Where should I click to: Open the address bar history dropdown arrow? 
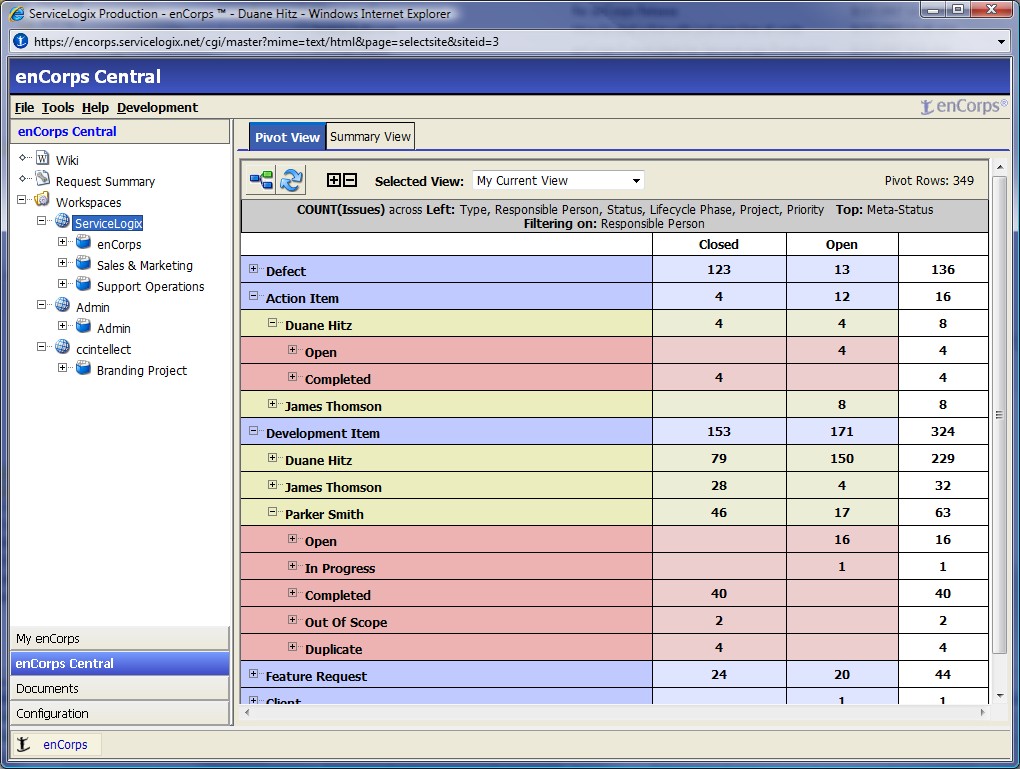point(1001,42)
